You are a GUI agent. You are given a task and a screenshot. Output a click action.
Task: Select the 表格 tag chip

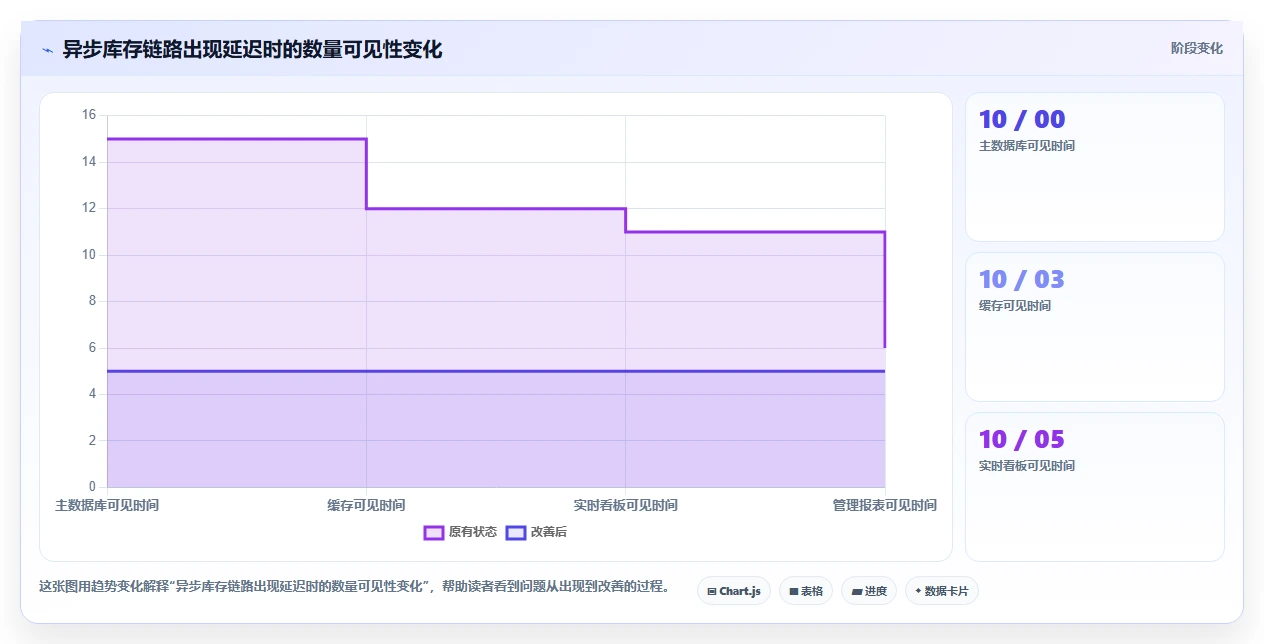tap(806, 591)
